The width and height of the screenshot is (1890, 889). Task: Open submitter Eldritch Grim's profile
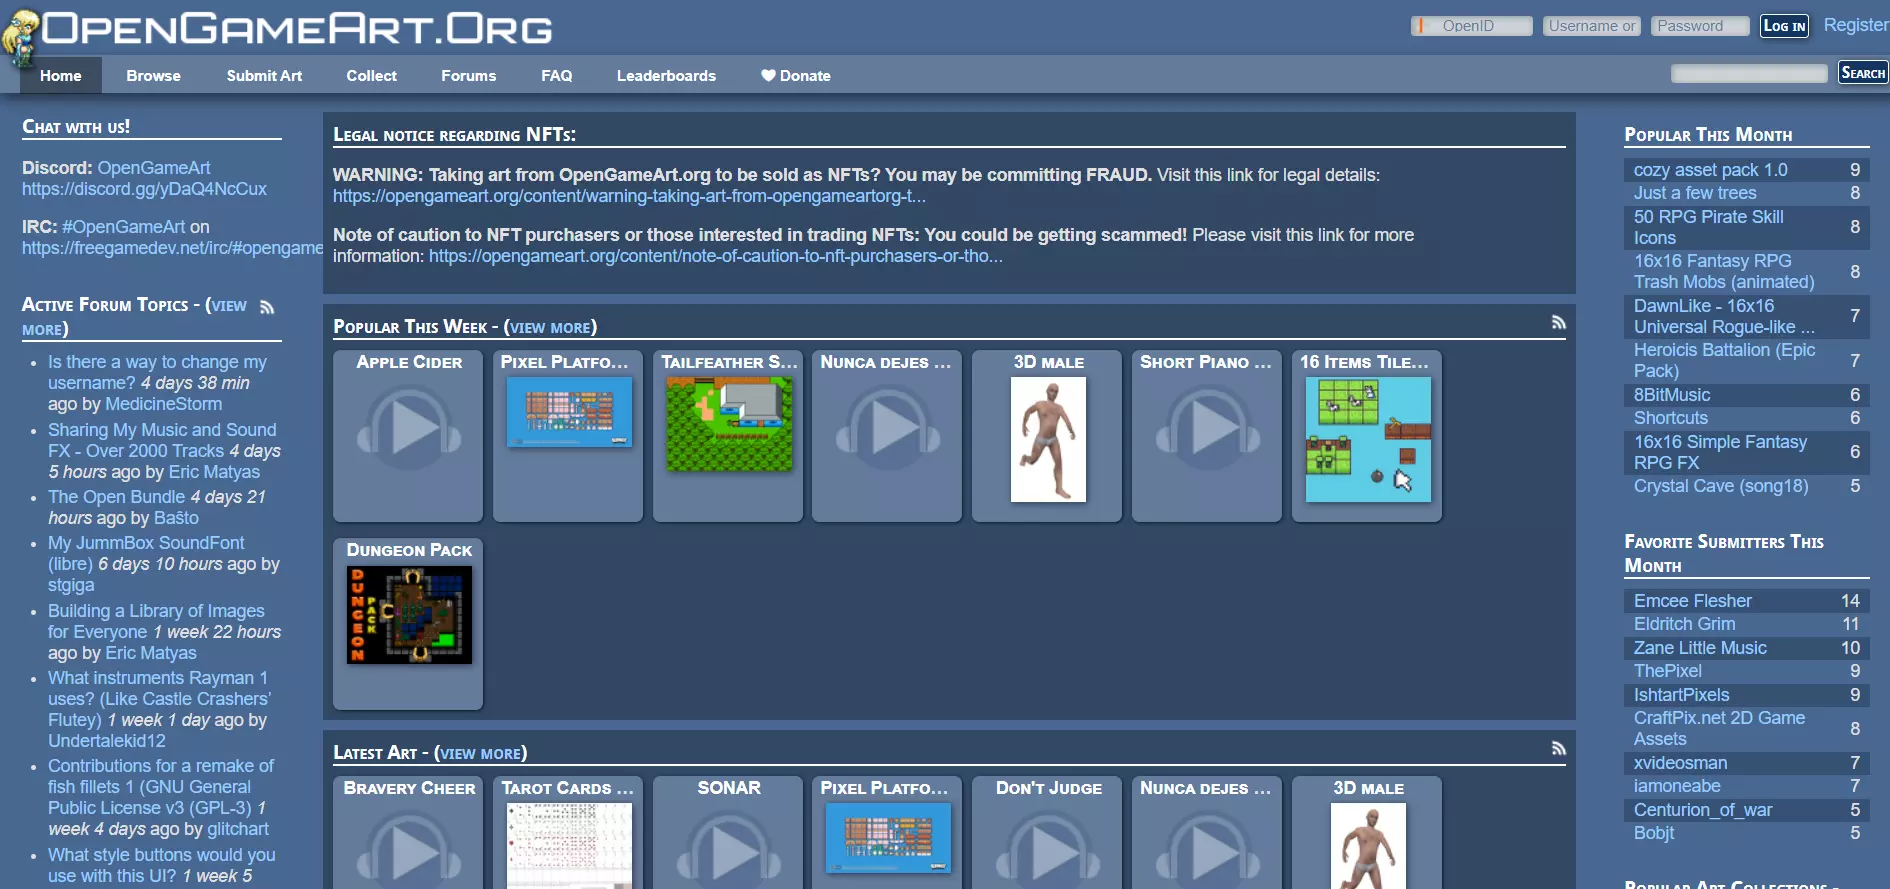tap(1685, 624)
